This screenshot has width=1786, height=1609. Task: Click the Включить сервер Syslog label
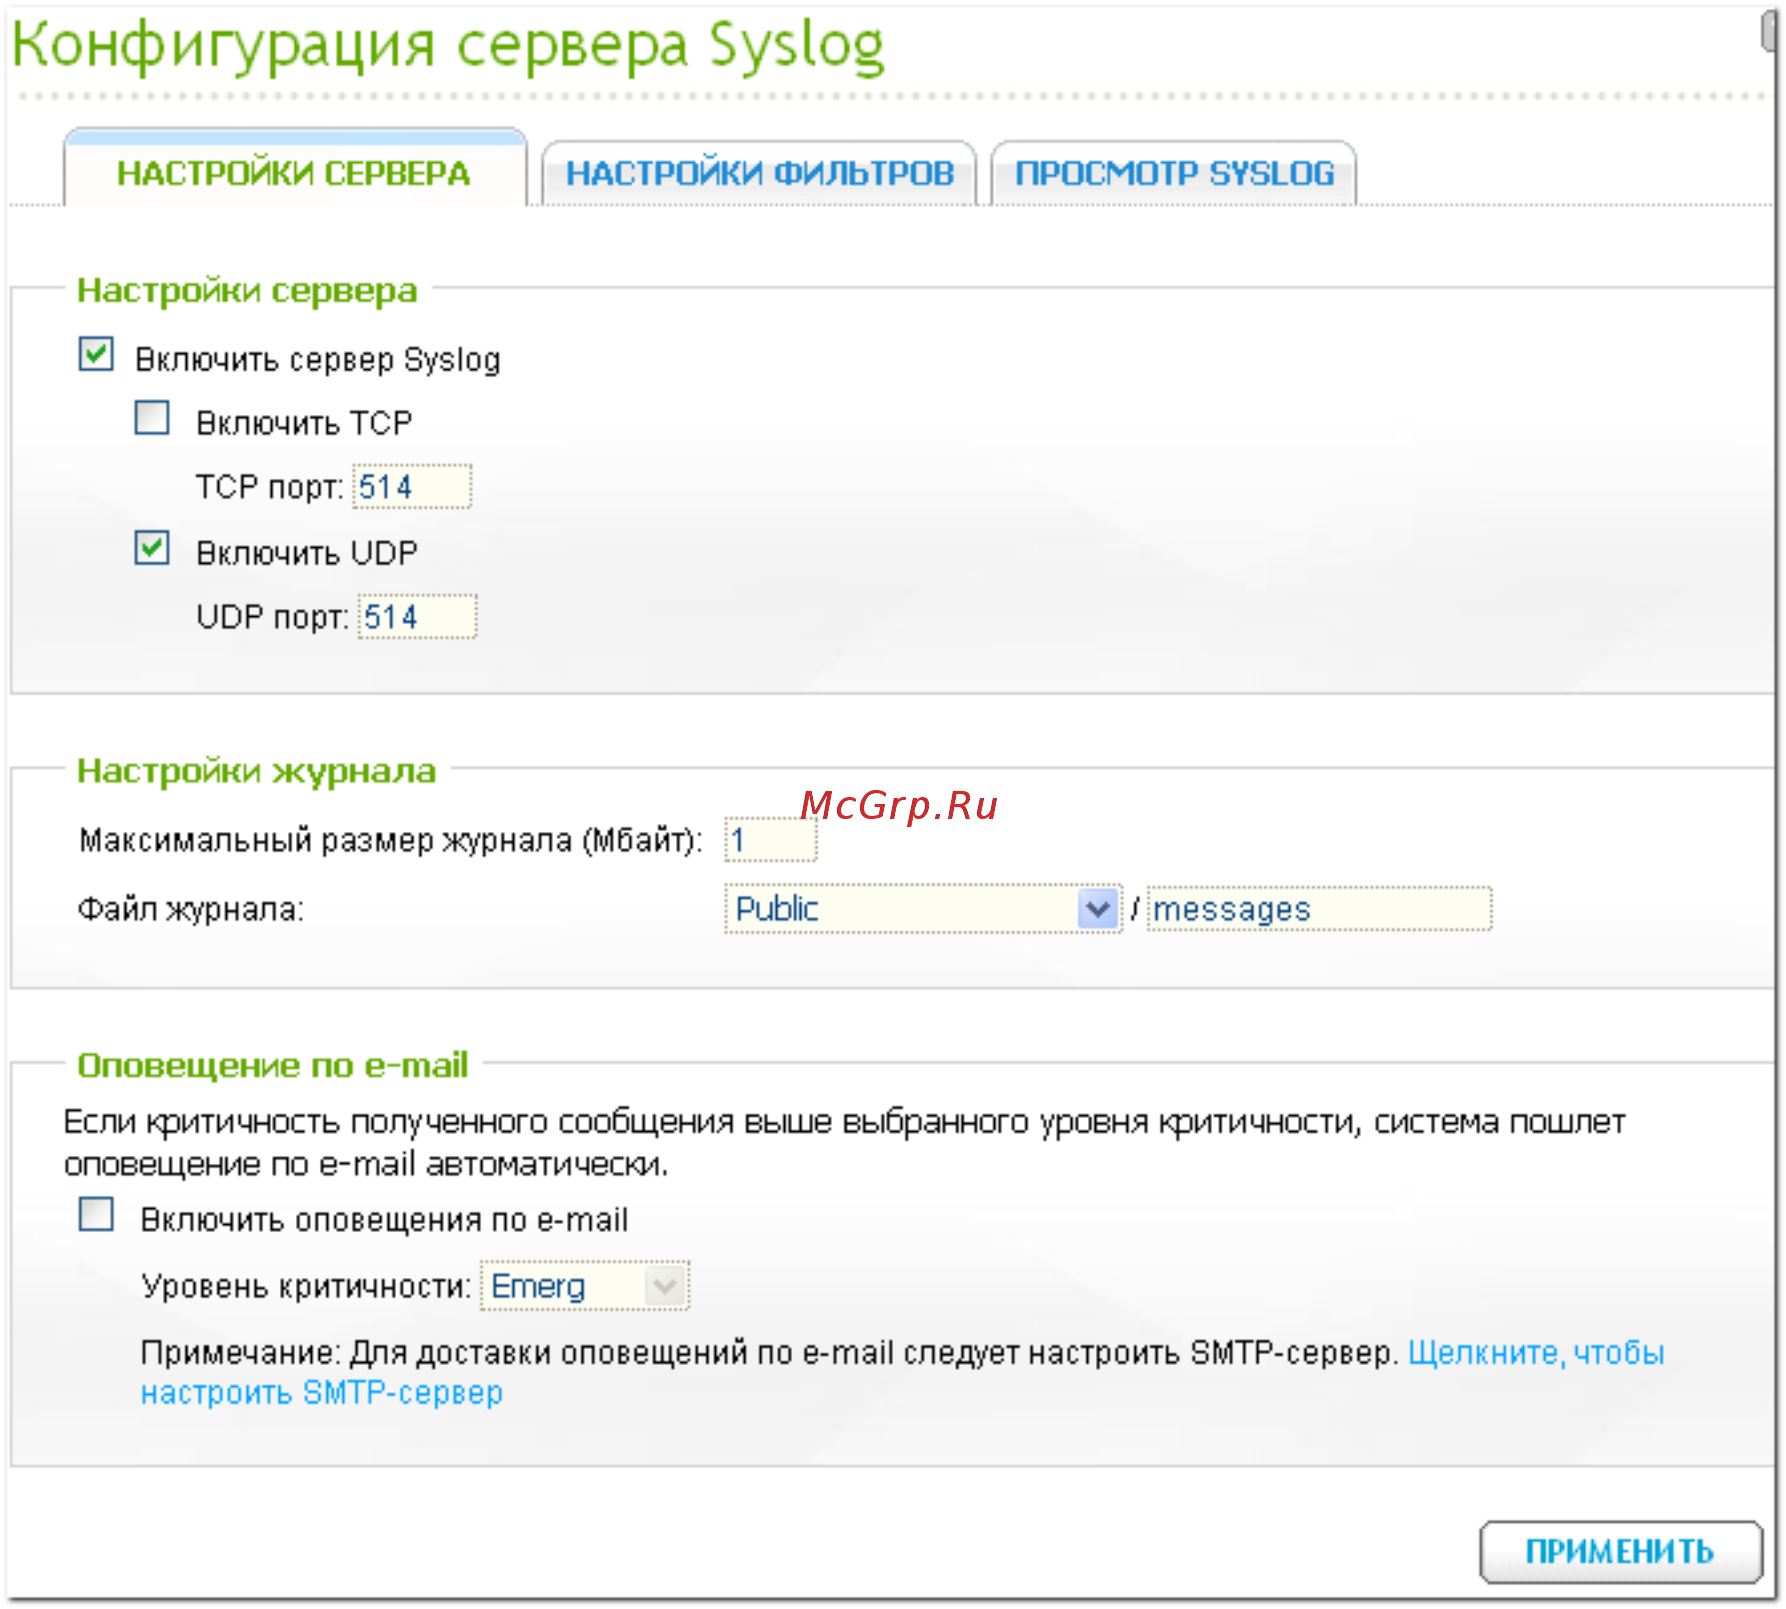318,359
